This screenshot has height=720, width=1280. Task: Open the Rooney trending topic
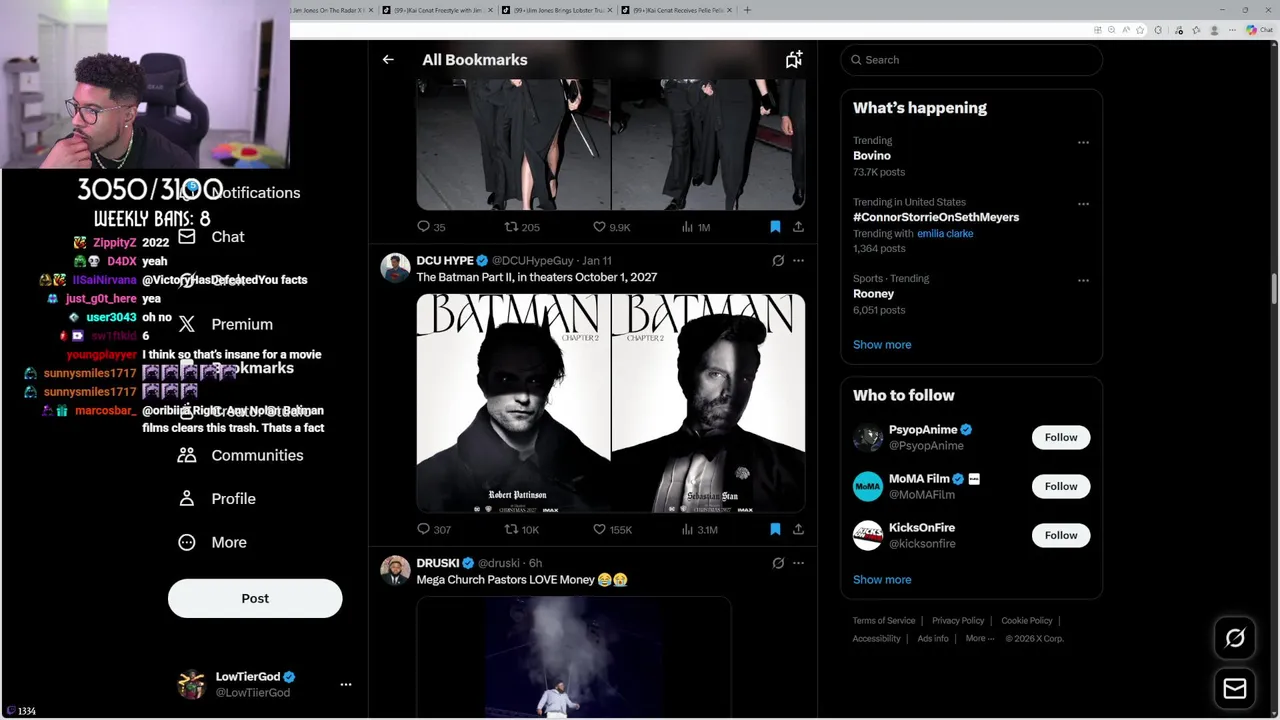coord(873,294)
